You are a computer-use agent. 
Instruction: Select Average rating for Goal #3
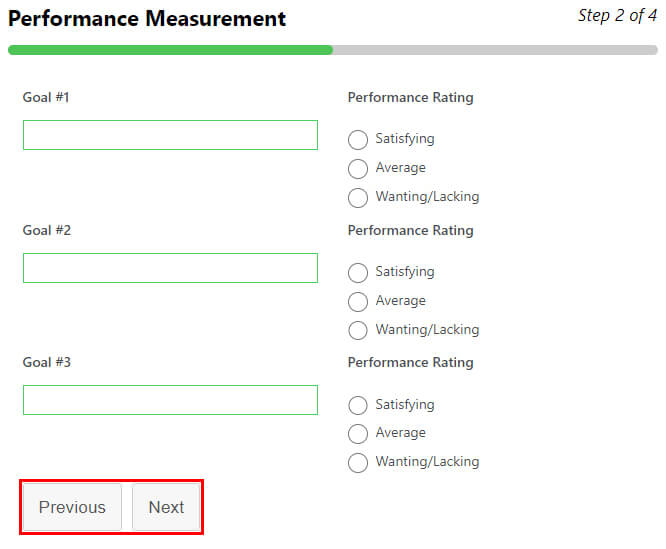click(358, 434)
